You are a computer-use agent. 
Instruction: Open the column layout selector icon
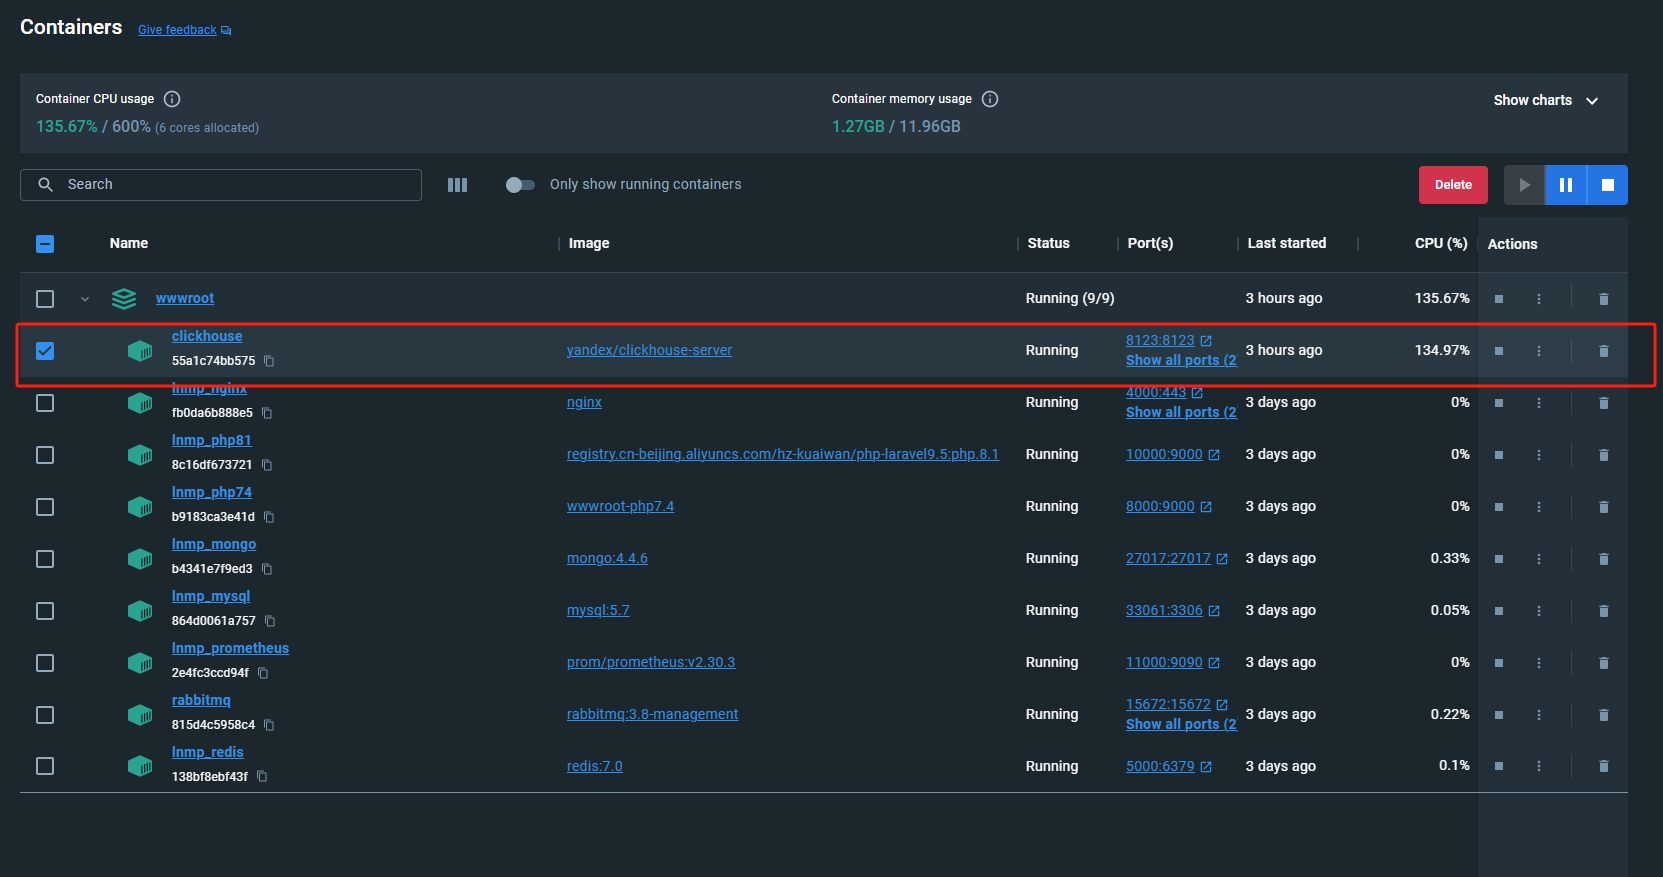pyautogui.click(x=457, y=185)
